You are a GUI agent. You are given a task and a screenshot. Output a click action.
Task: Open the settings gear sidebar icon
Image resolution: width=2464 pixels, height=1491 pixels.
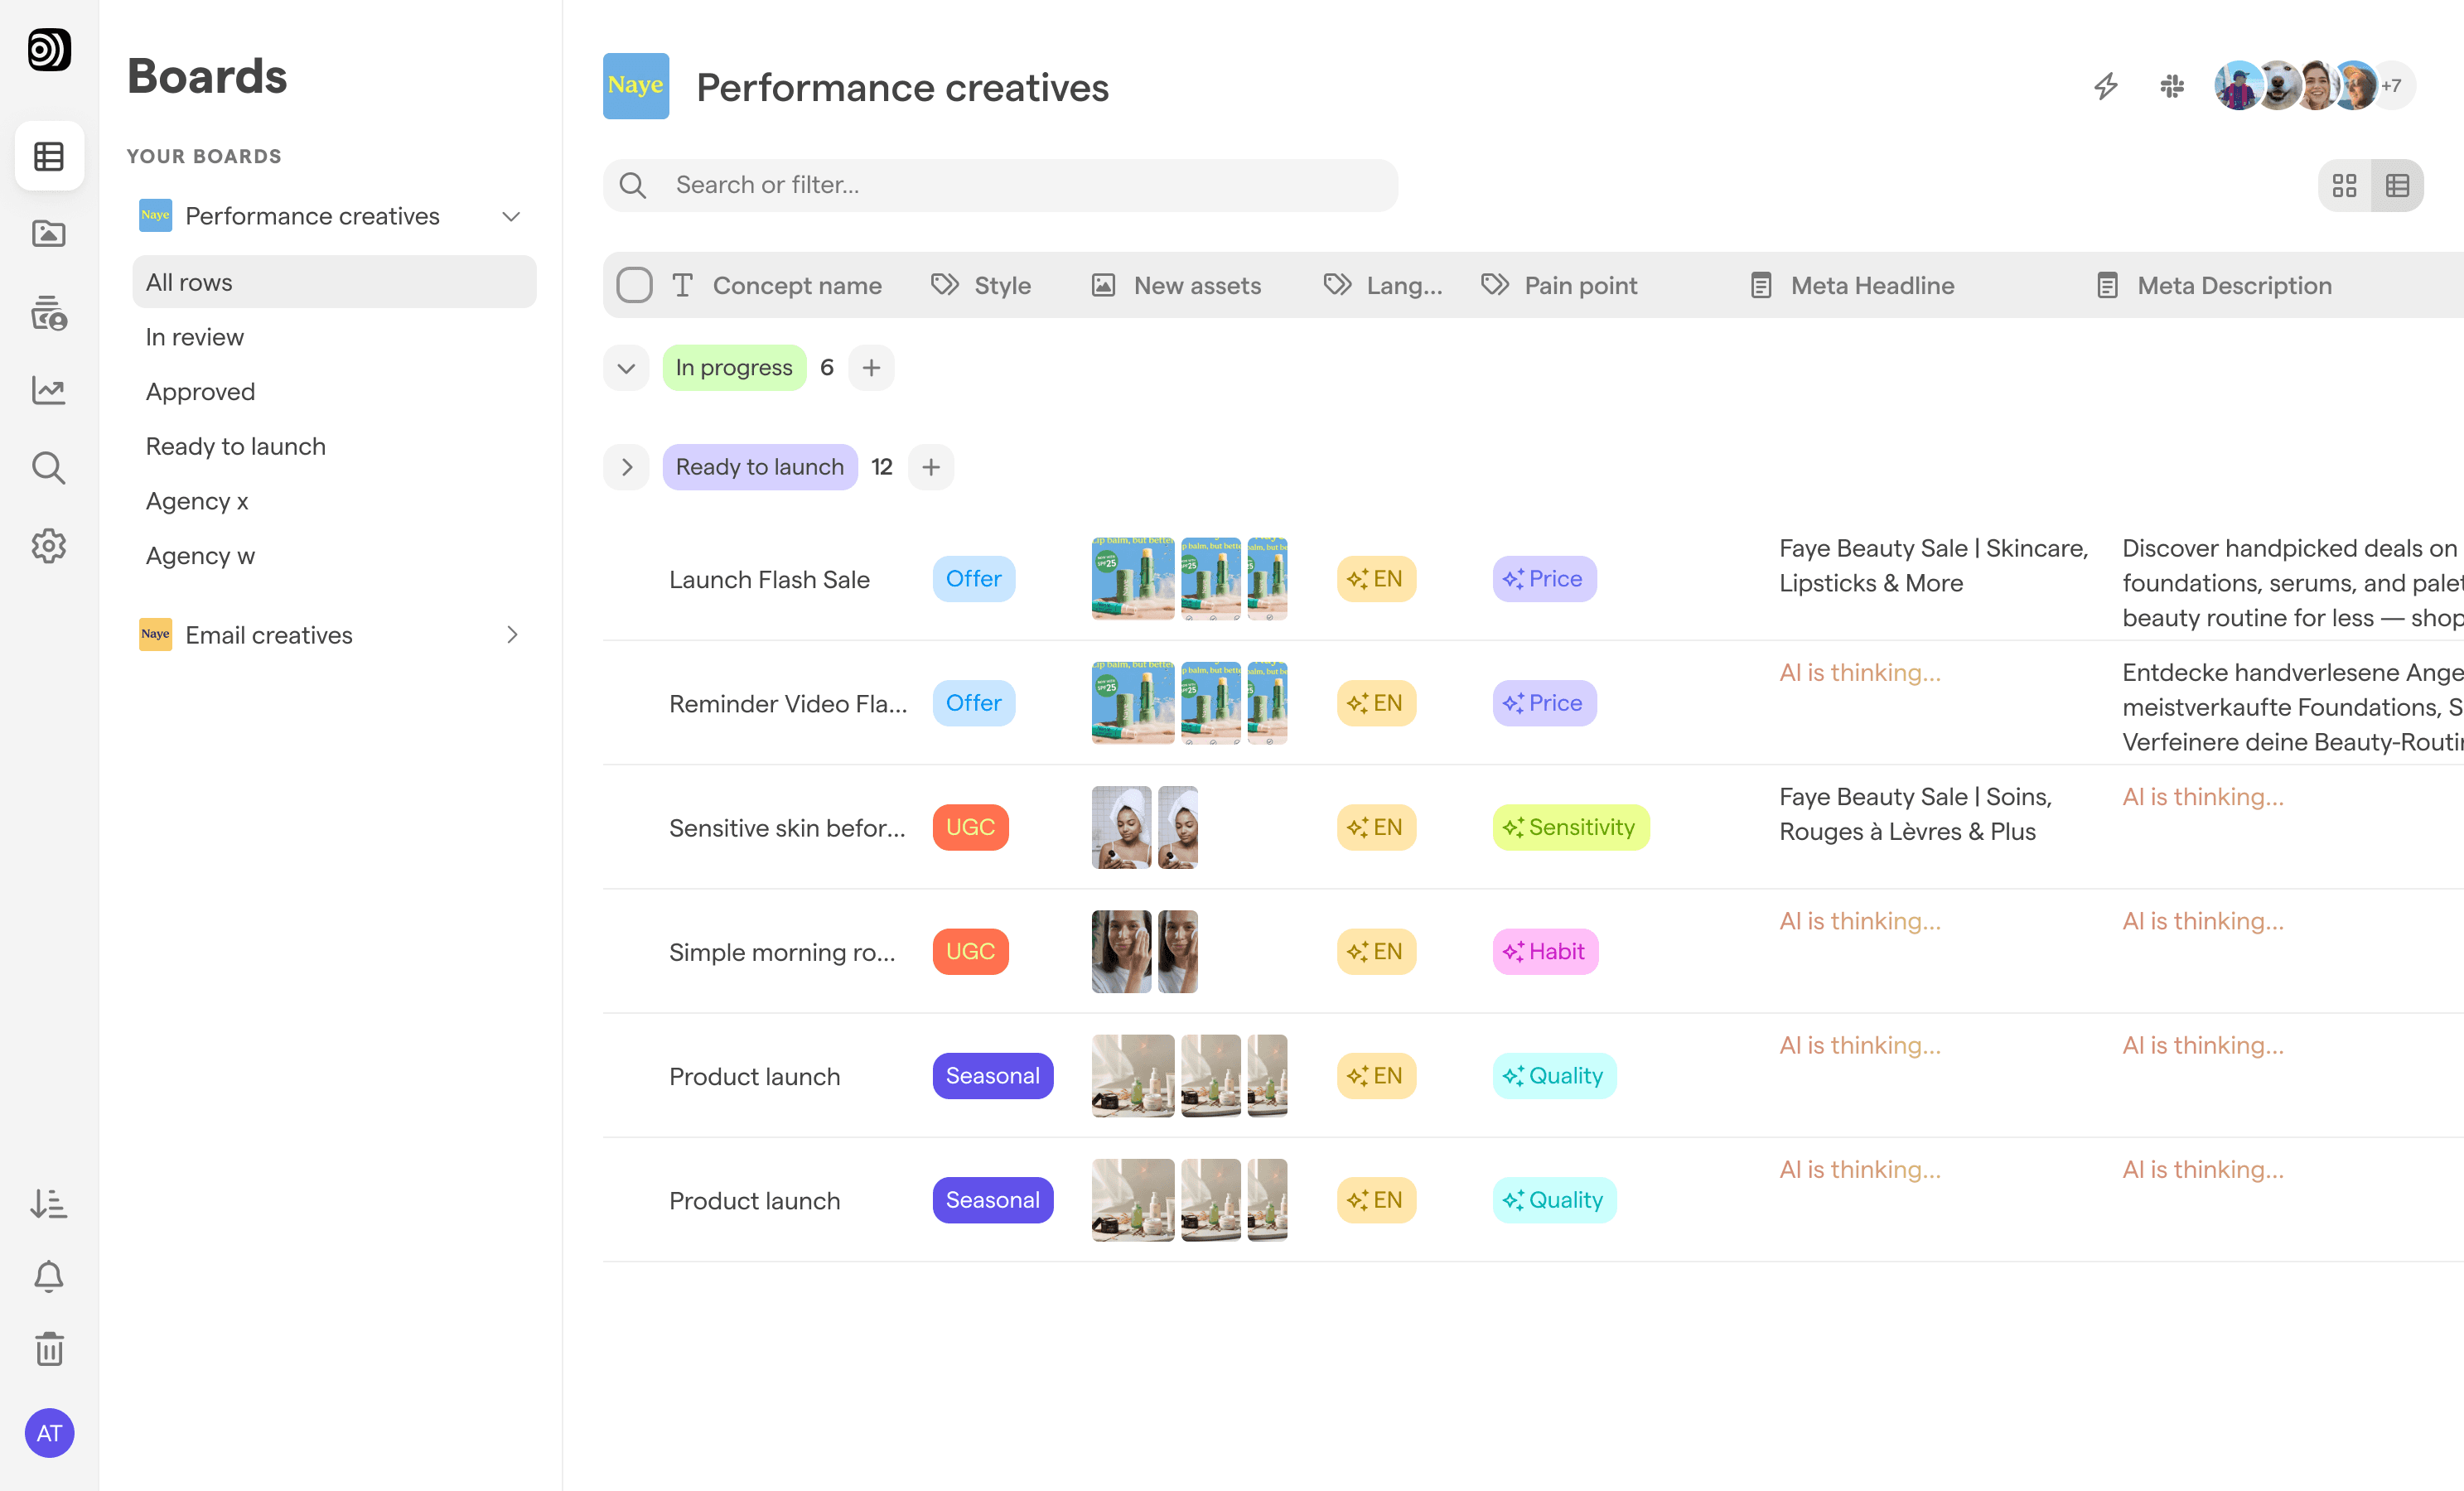click(49, 546)
